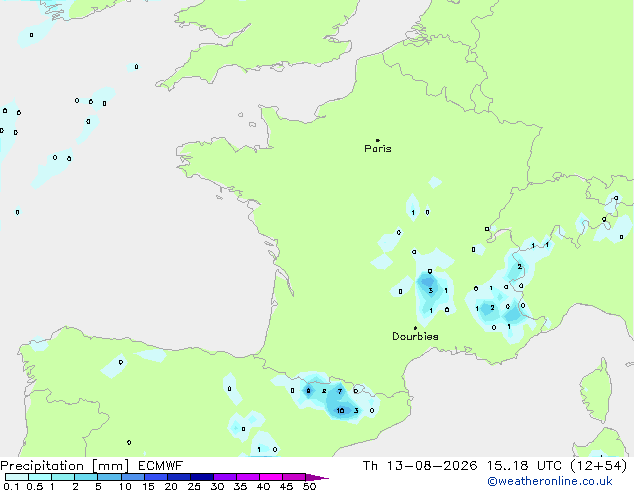
Task: Pick the legend swatch between 0.1 and 0.5
Action: click(x=17, y=477)
